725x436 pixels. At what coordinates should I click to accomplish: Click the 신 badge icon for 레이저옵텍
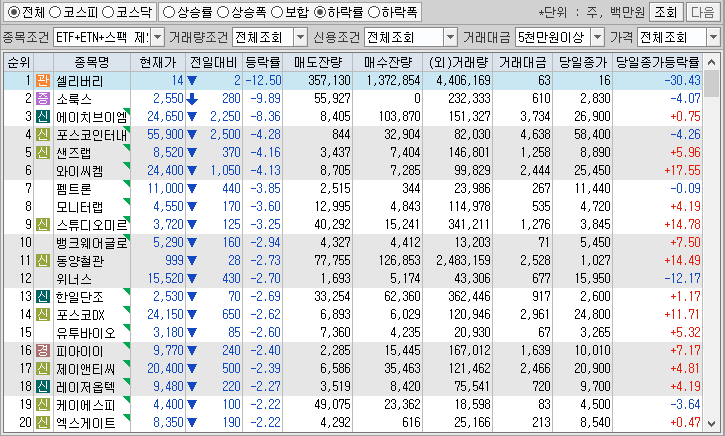pos(43,387)
